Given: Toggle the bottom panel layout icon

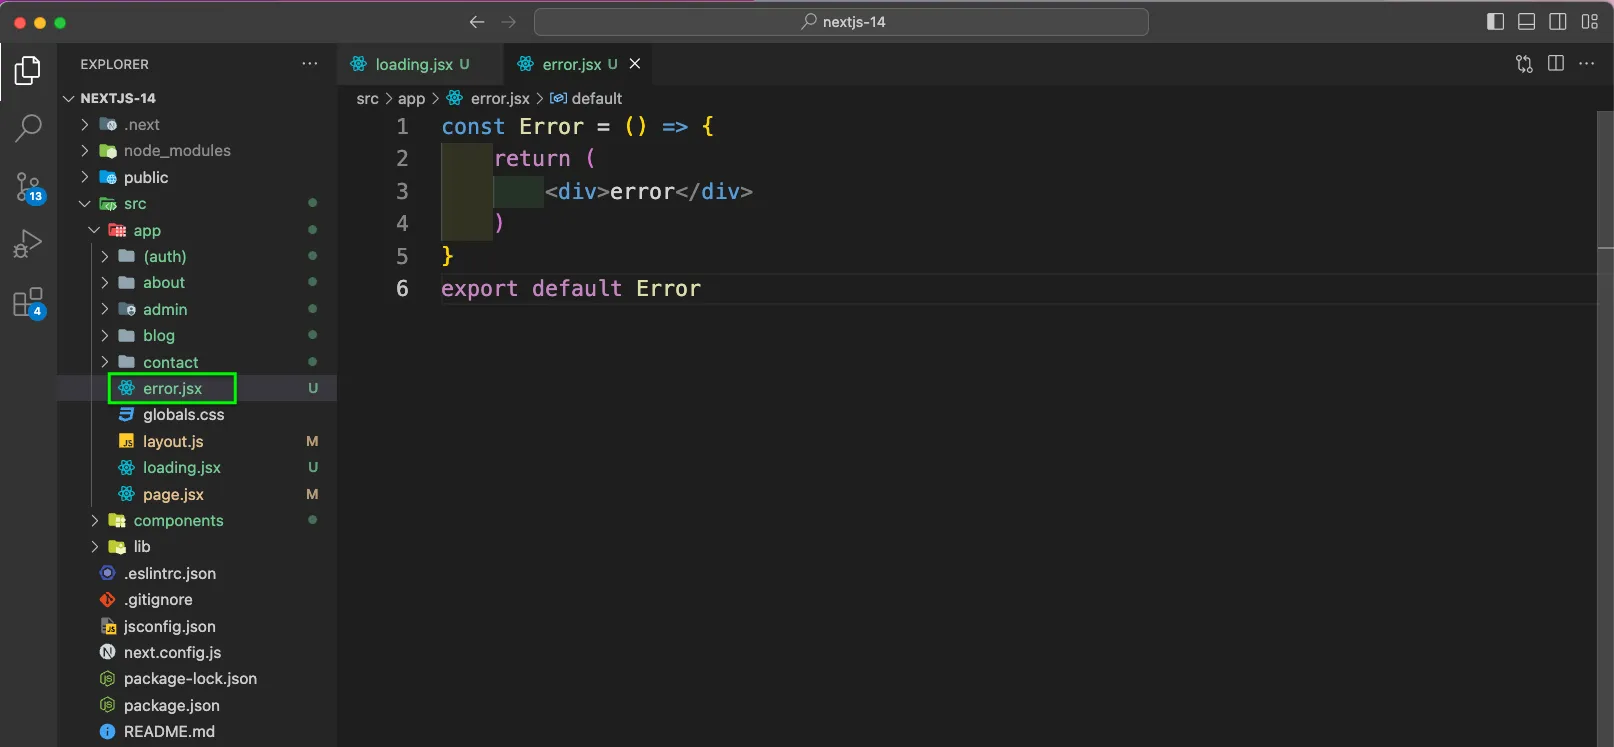Looking at the screenshot, I should (x=1527, y=22).
